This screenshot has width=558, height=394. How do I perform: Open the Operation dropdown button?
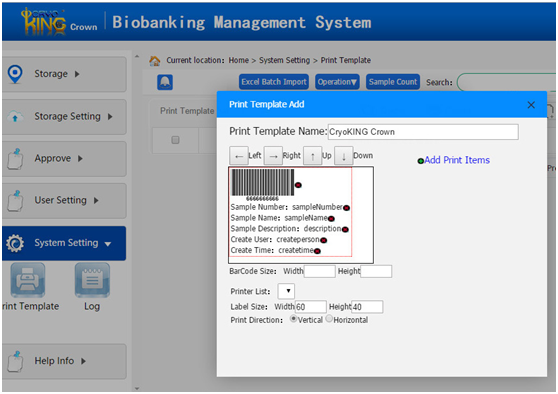click(337, 82)
